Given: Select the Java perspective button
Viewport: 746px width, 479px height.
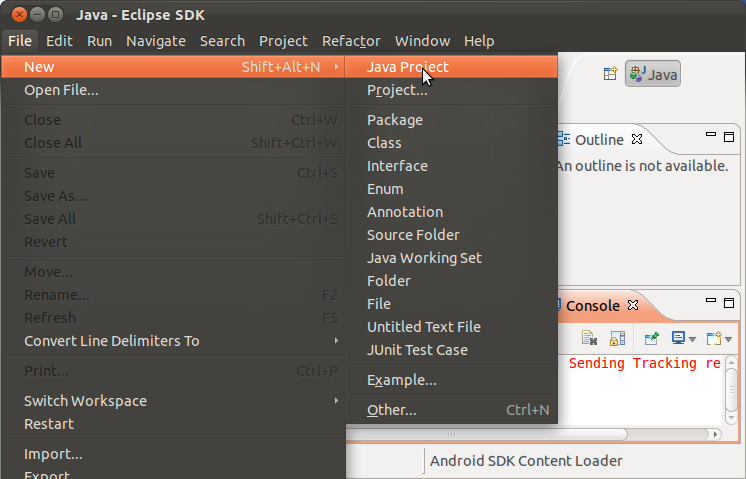Looking at the screenshot, I should [653, 74].
